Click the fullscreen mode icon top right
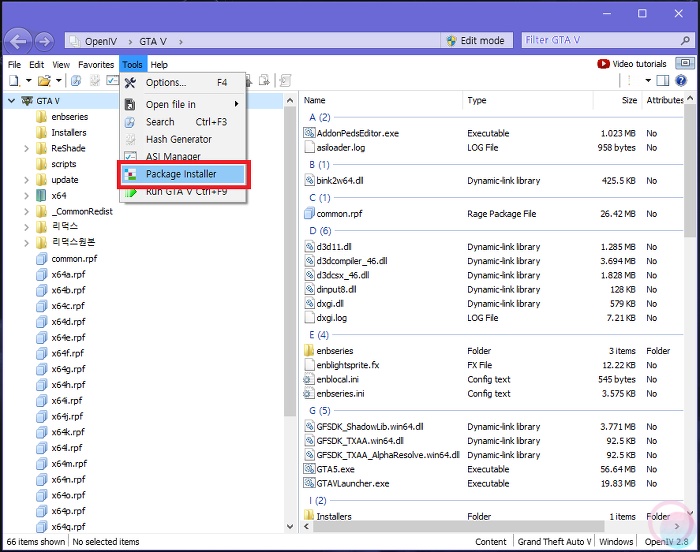Image resolution: width=700 pixels, height=552 pixels. click(685, 63)
